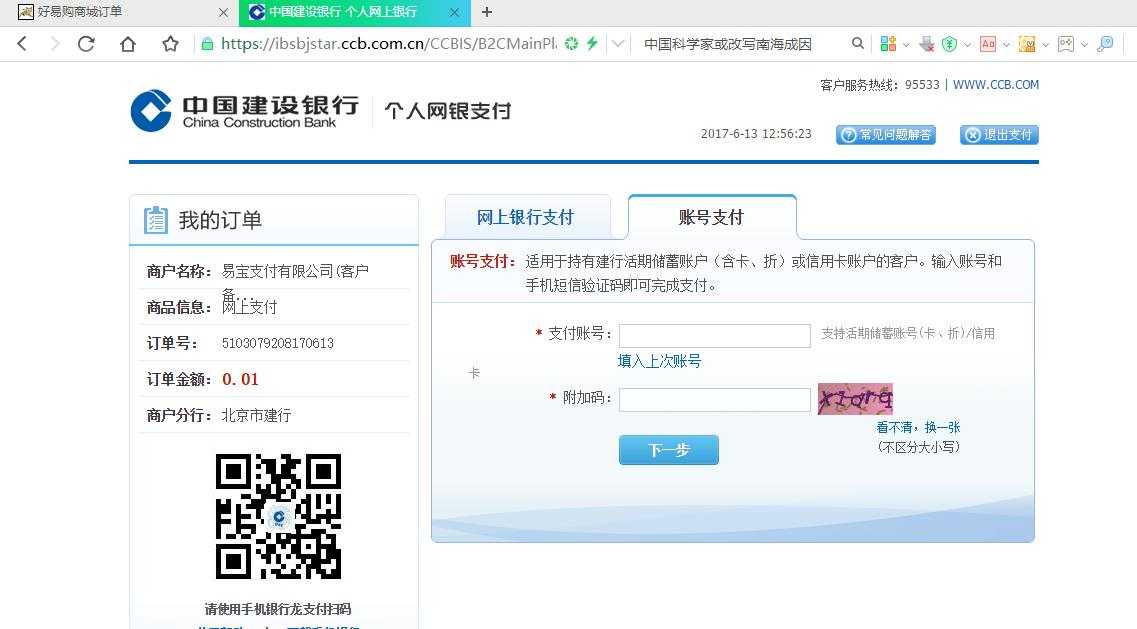1137x629 pixels.
Task: Click the 支付账号 input field
Action: (714, 335)
